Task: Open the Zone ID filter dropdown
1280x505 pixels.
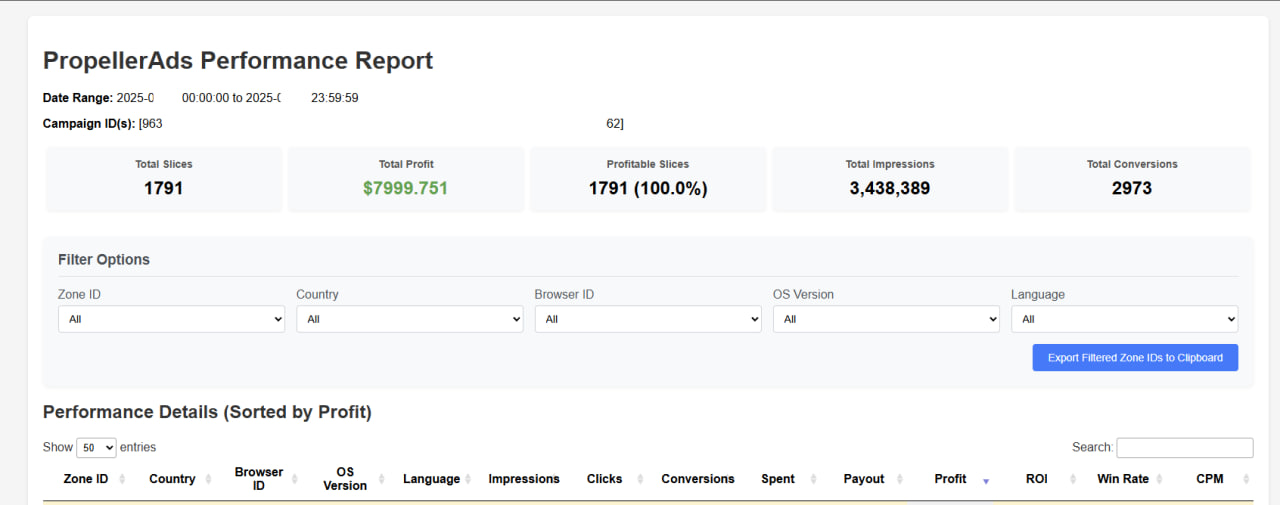Action: pyautogui.click(x=171, y=319)
